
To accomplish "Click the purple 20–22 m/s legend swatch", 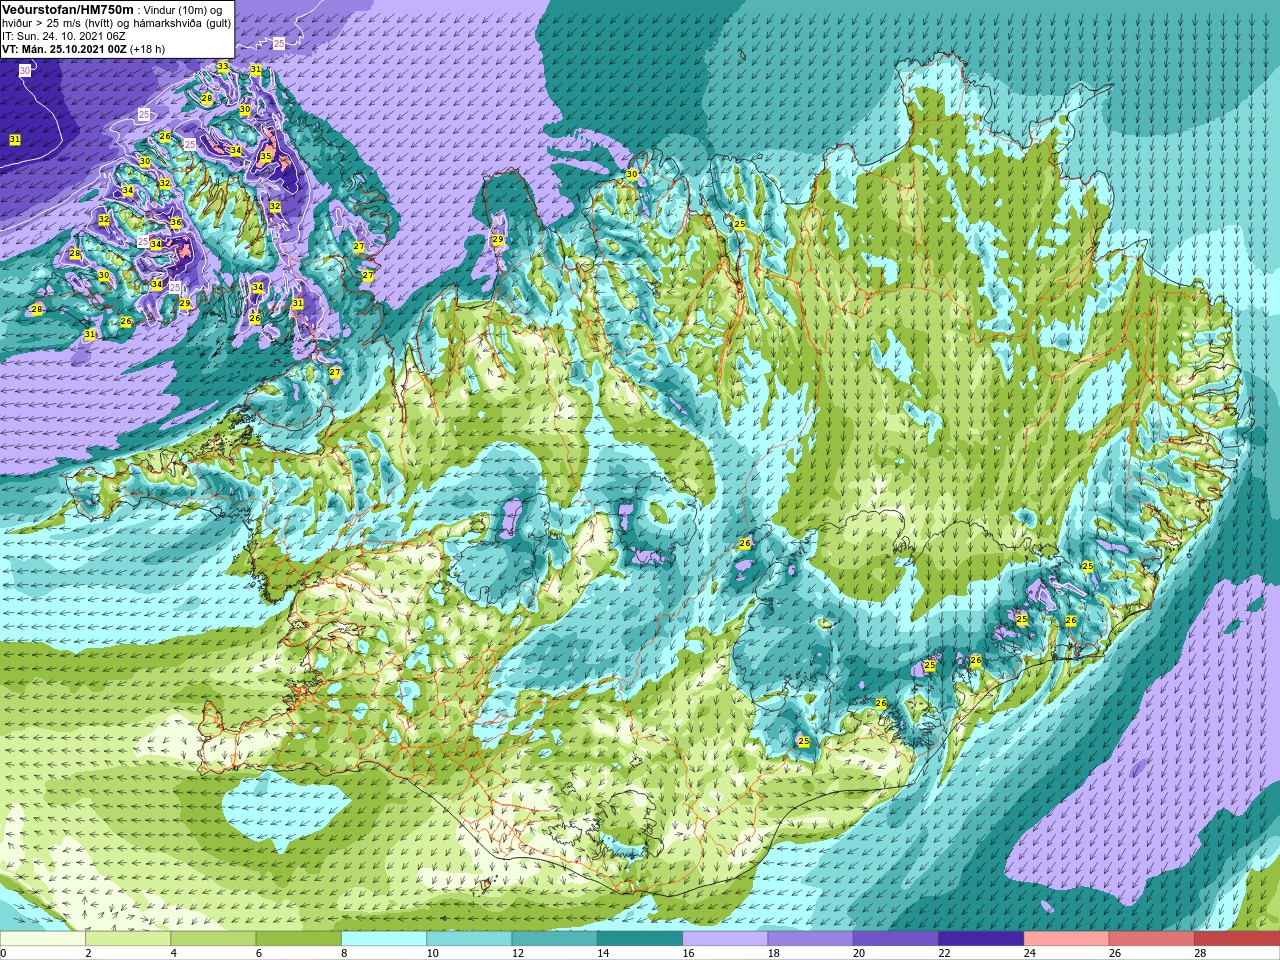I will [896, 939].
